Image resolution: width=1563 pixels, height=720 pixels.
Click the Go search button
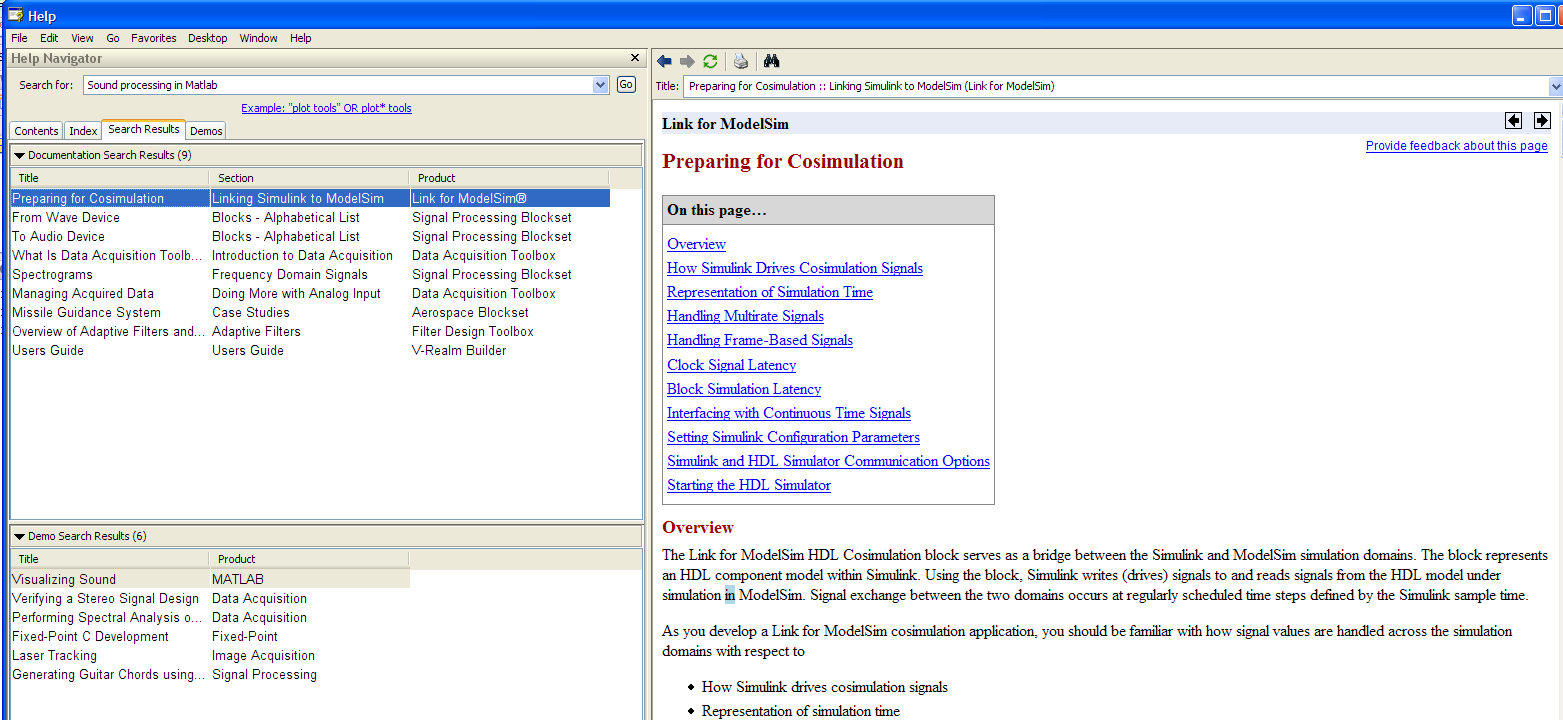point(626,85)
